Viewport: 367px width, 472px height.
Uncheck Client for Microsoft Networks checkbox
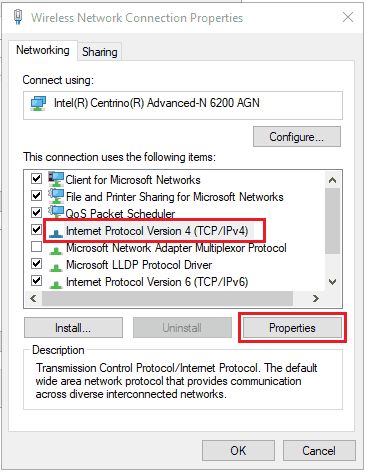[x=36, y=178]
